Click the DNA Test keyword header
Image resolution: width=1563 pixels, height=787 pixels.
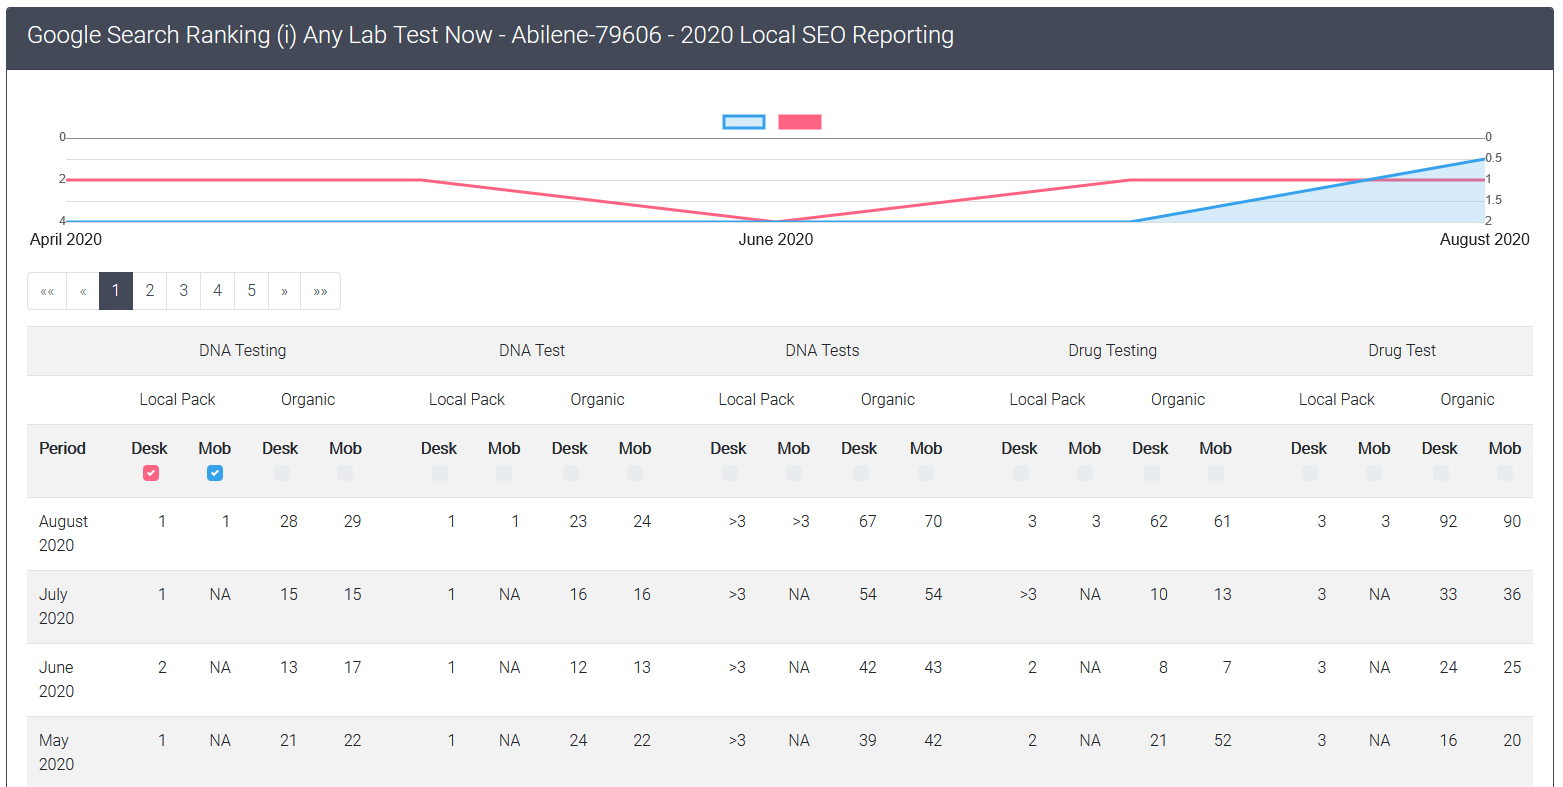point(532,350)
